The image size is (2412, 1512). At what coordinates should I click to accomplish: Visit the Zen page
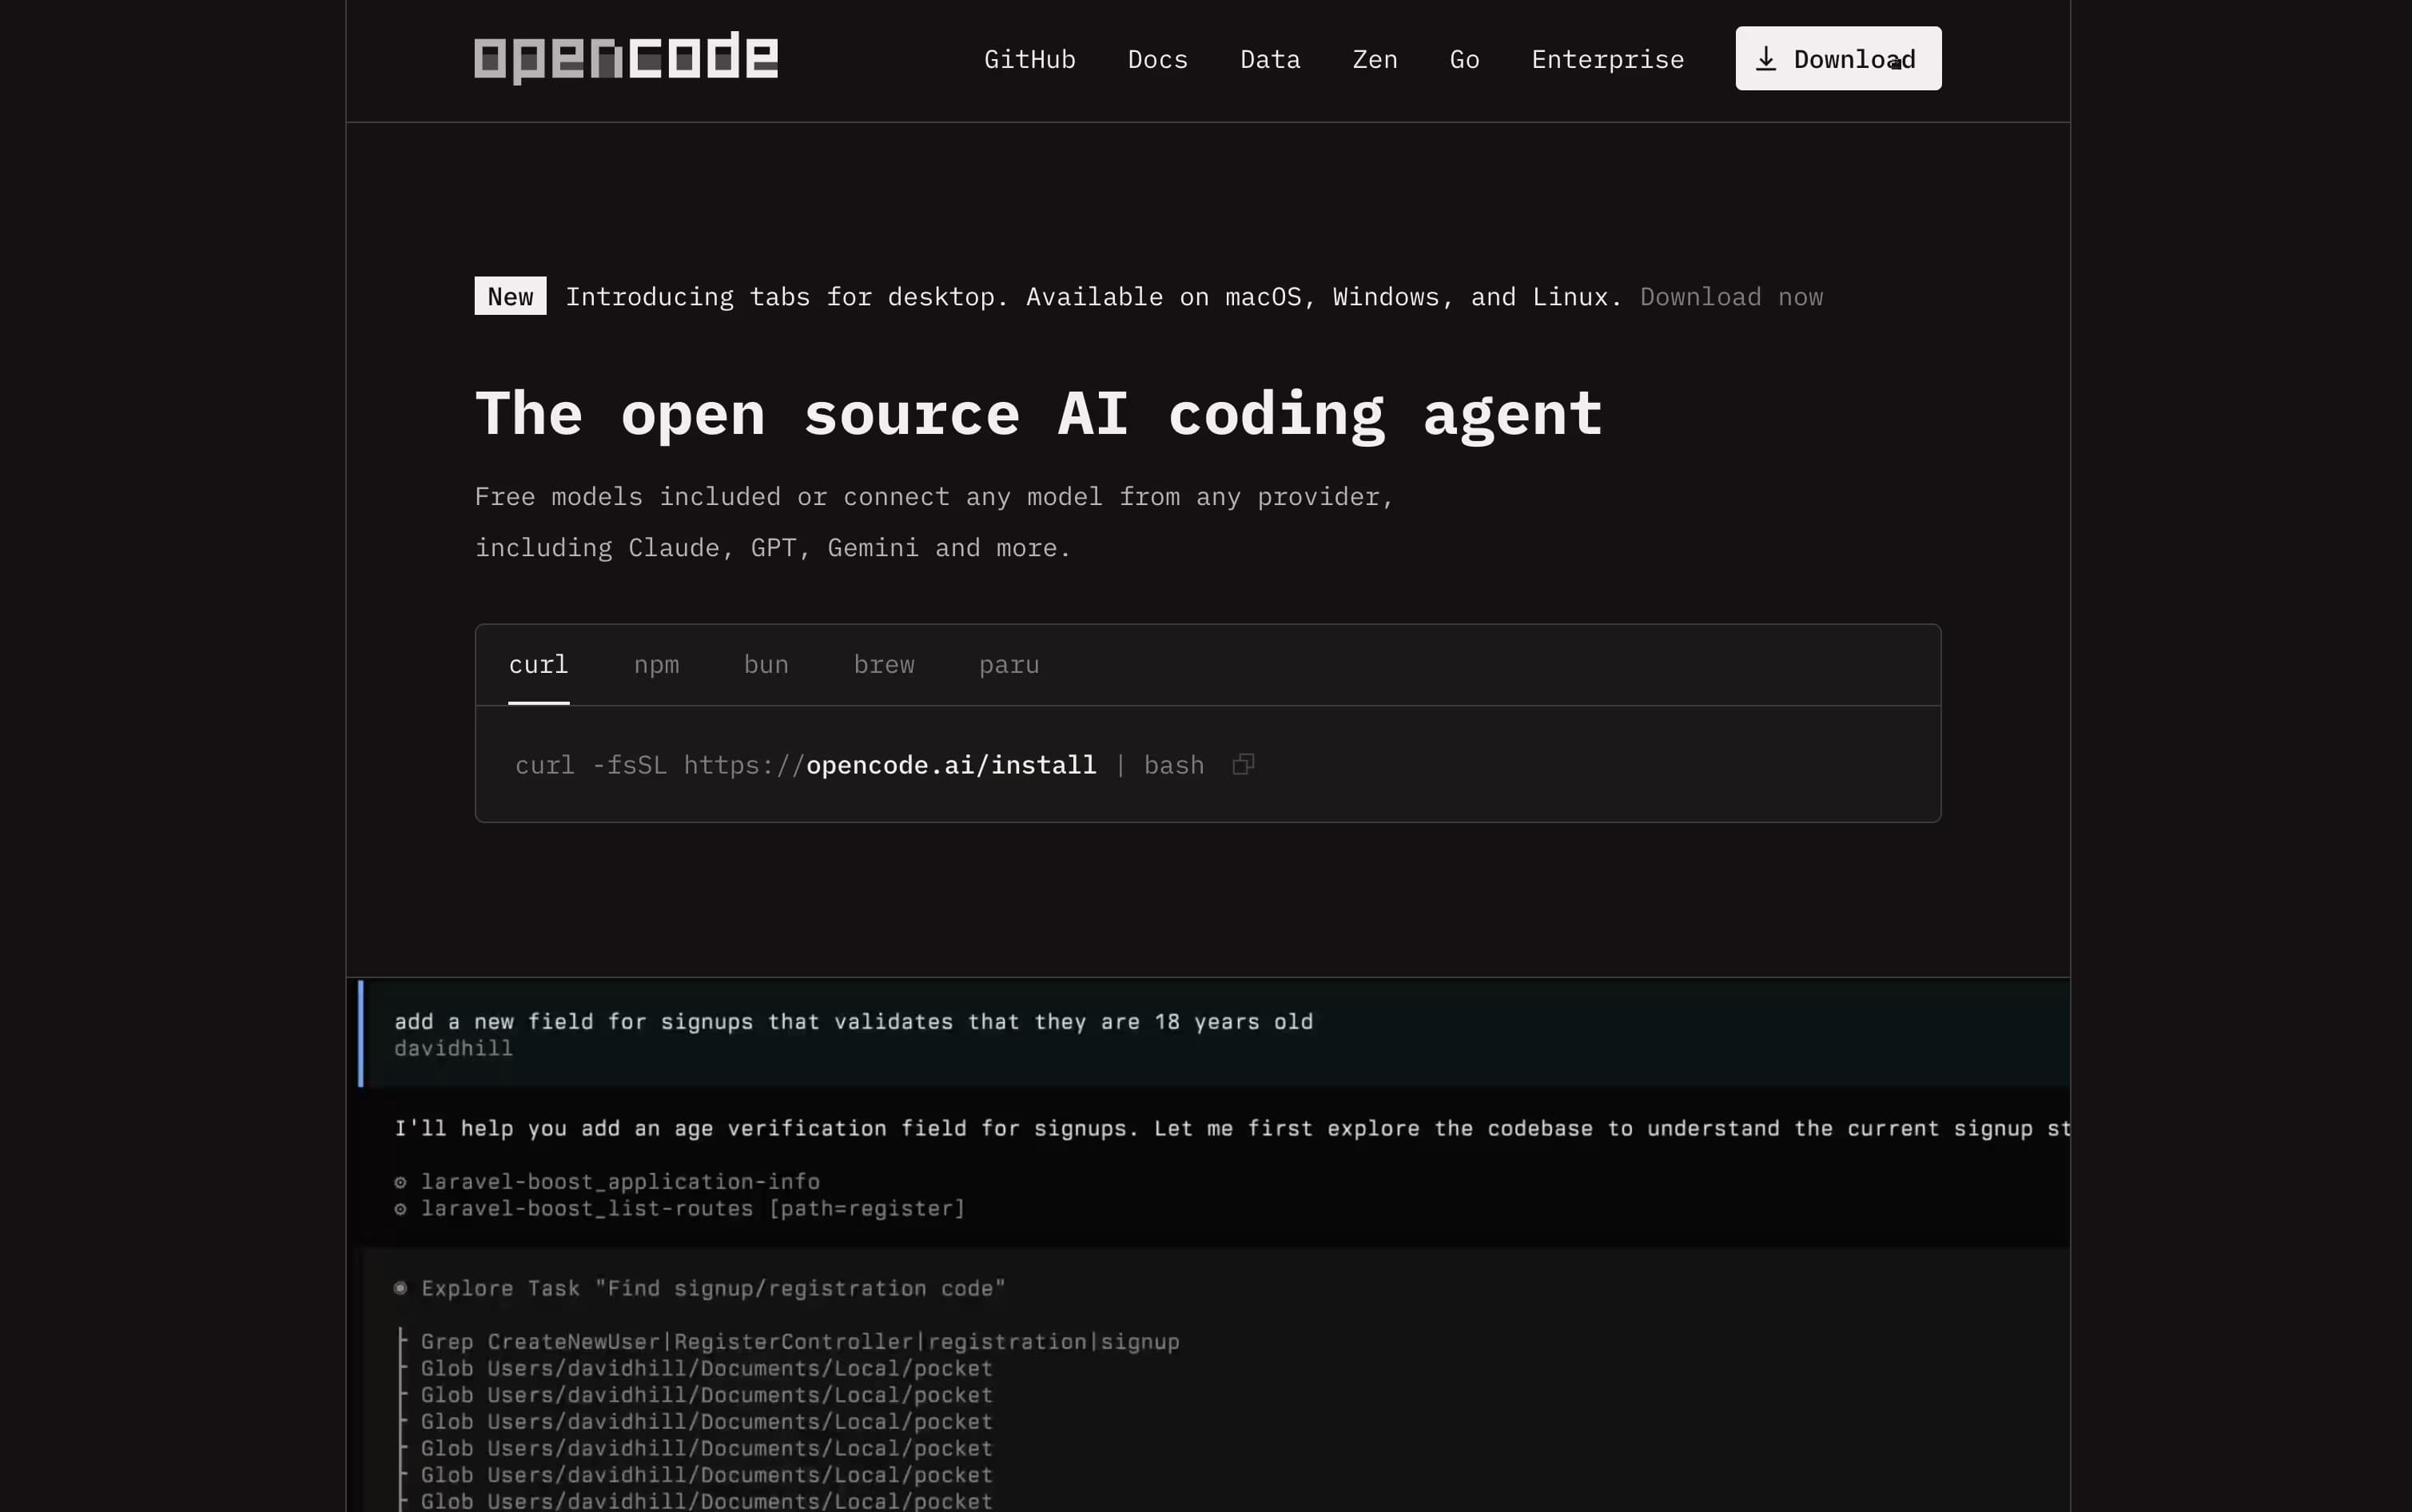point(1375,59)
